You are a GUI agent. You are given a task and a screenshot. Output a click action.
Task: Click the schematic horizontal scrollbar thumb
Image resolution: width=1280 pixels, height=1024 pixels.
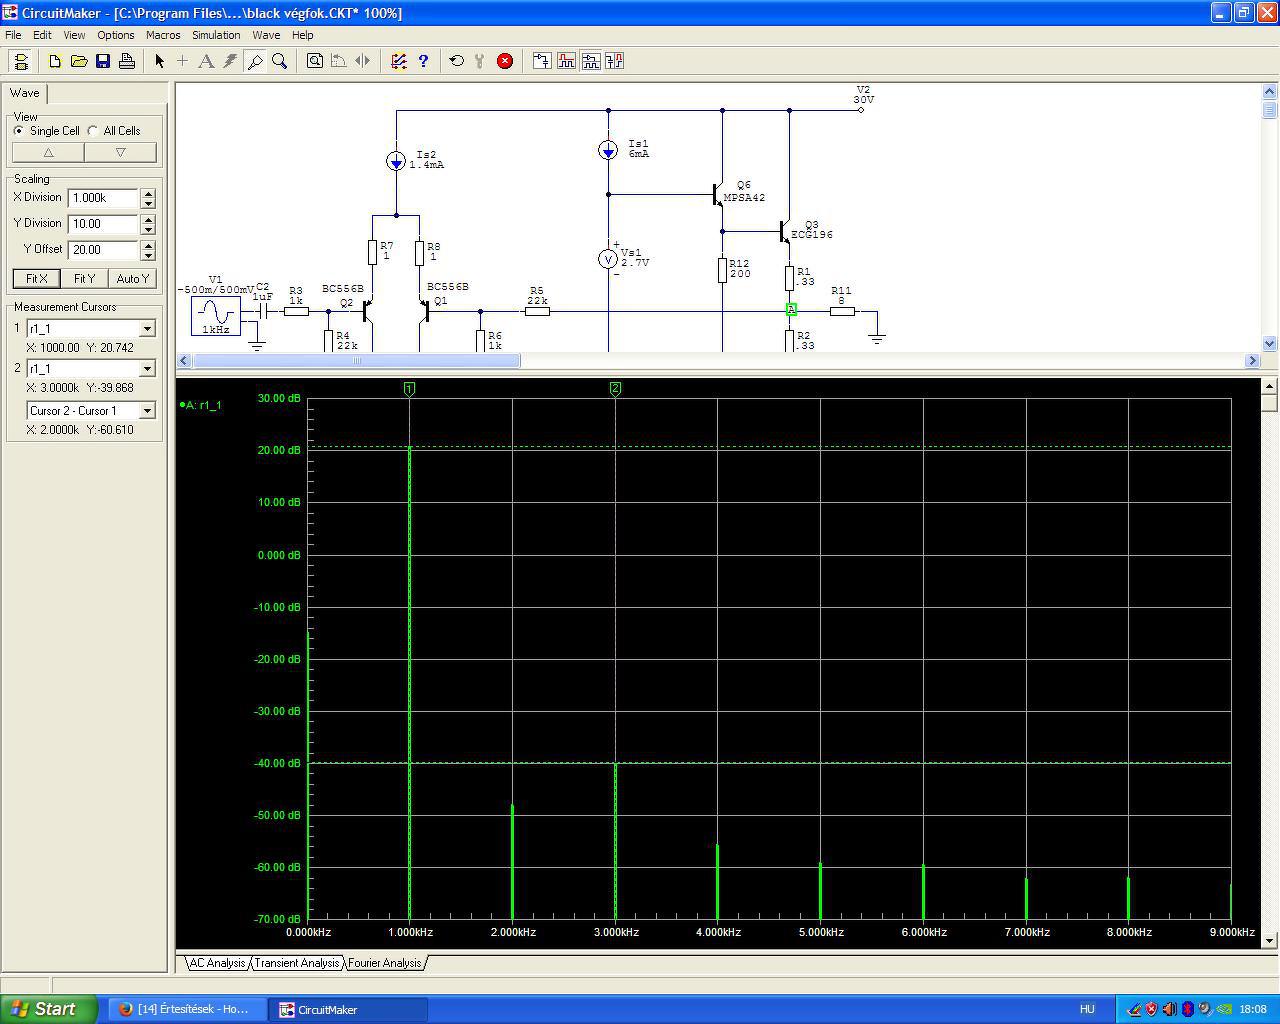point(356,360)
